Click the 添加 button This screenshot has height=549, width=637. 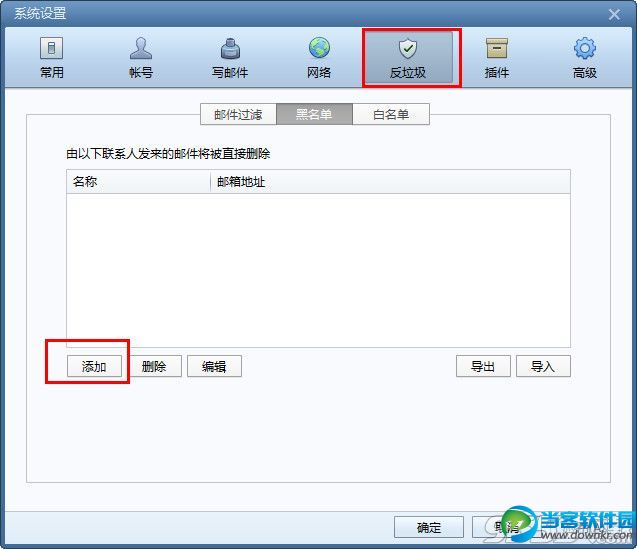[94, 367]
